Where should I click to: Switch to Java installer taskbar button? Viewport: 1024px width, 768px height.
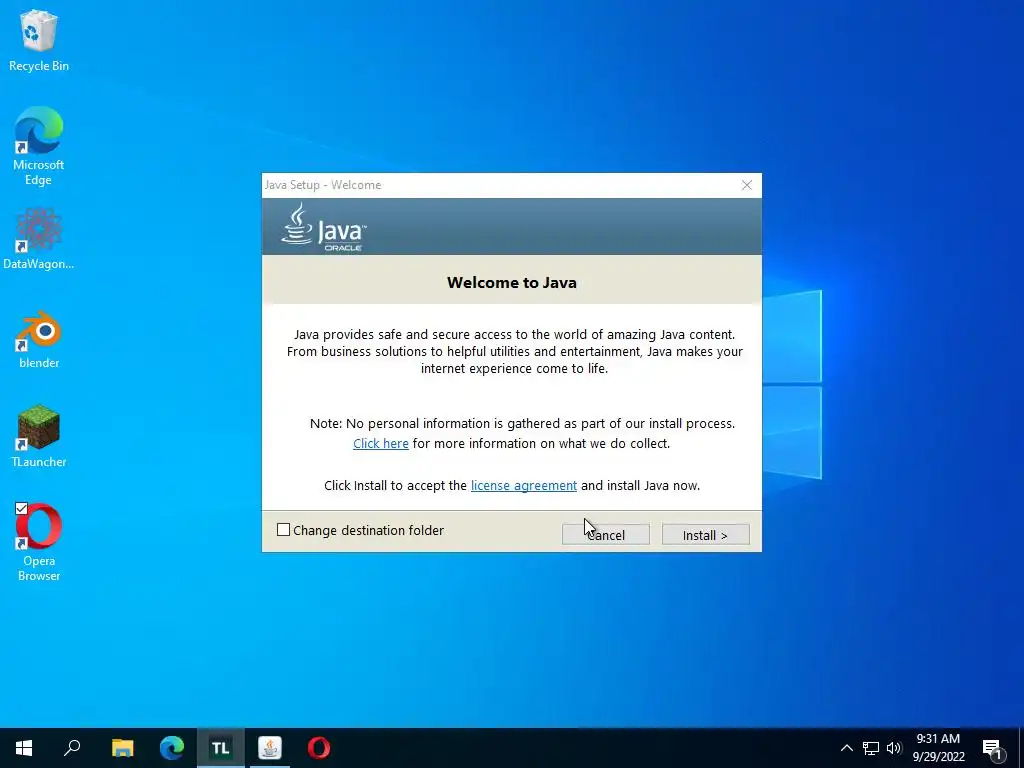click(270, 748)
